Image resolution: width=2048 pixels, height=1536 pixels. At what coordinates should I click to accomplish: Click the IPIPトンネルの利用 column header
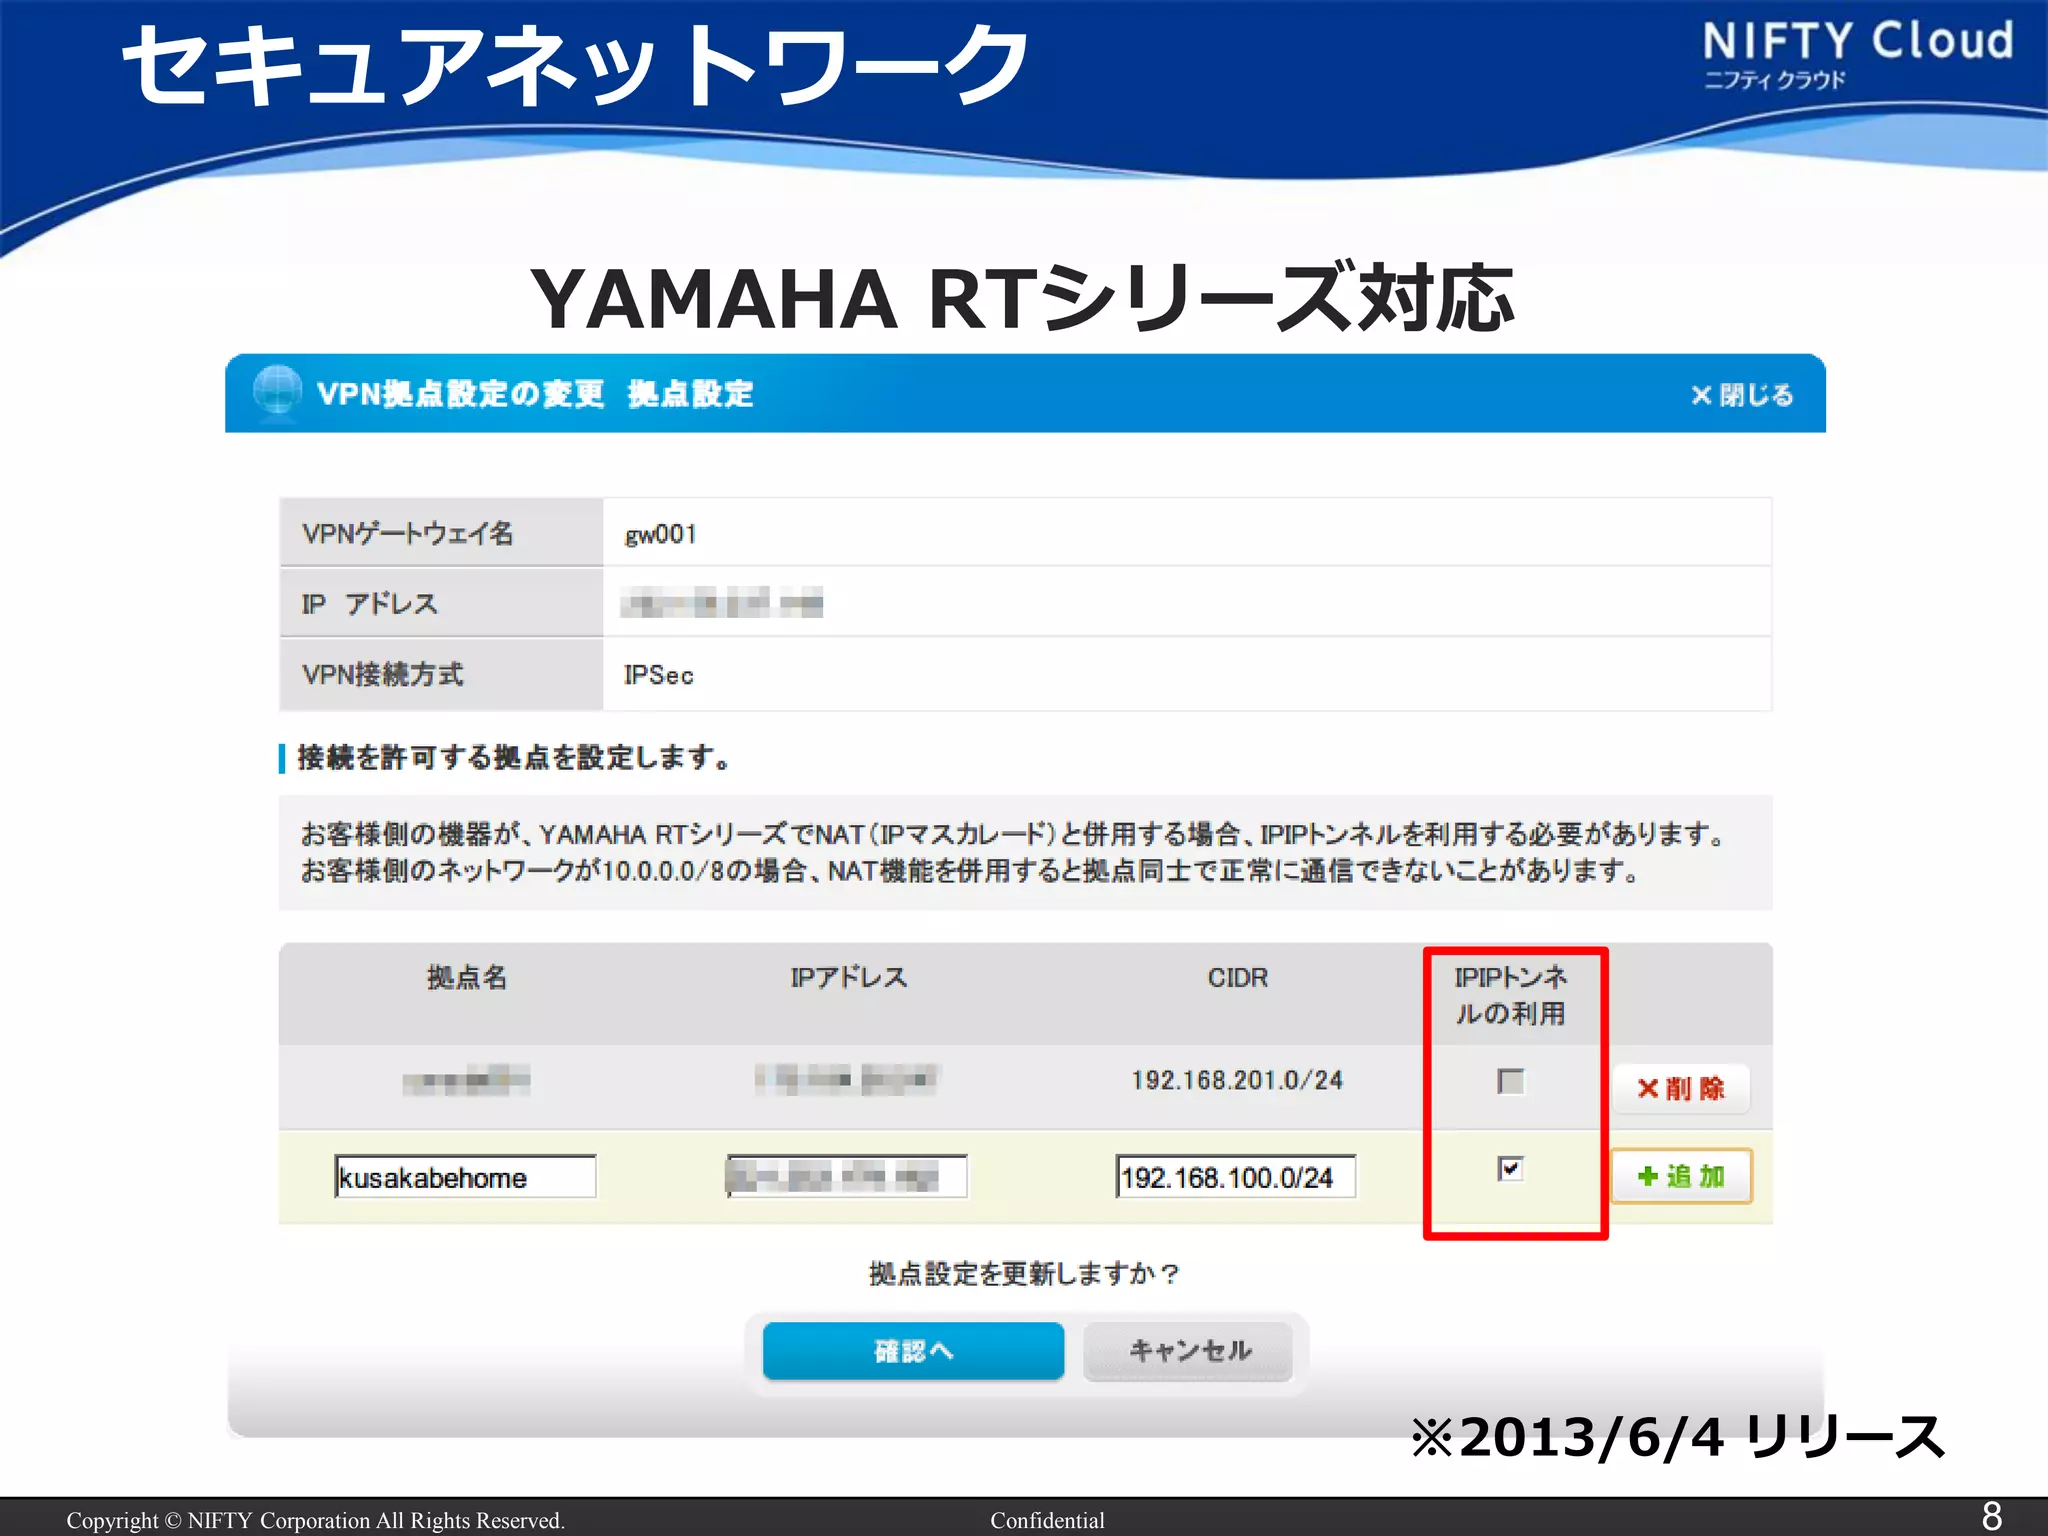coord(1510,995)
